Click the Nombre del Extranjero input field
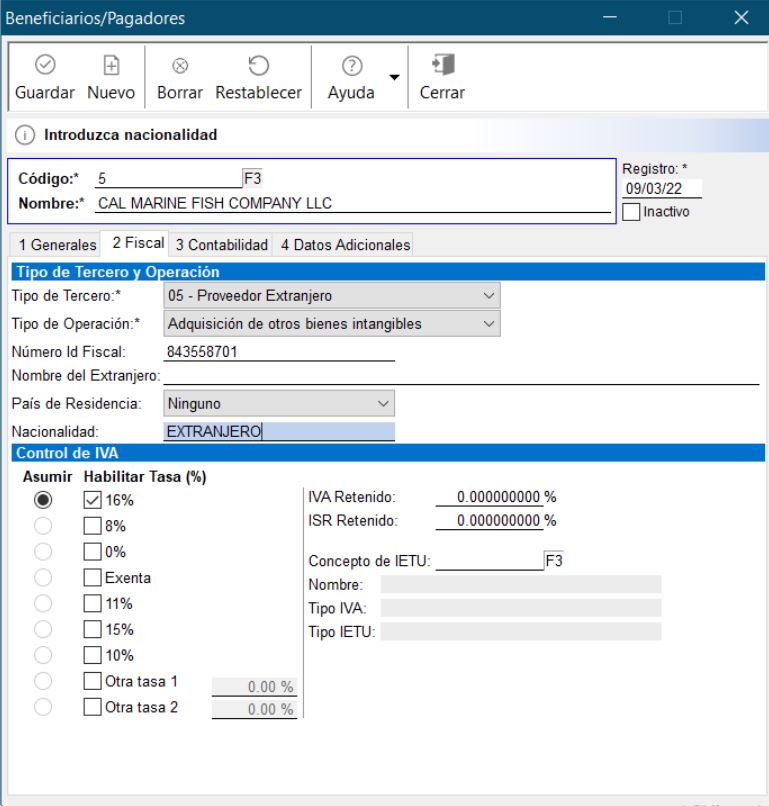The height and width of the screenshot is (806, 769). click(460, 375)
